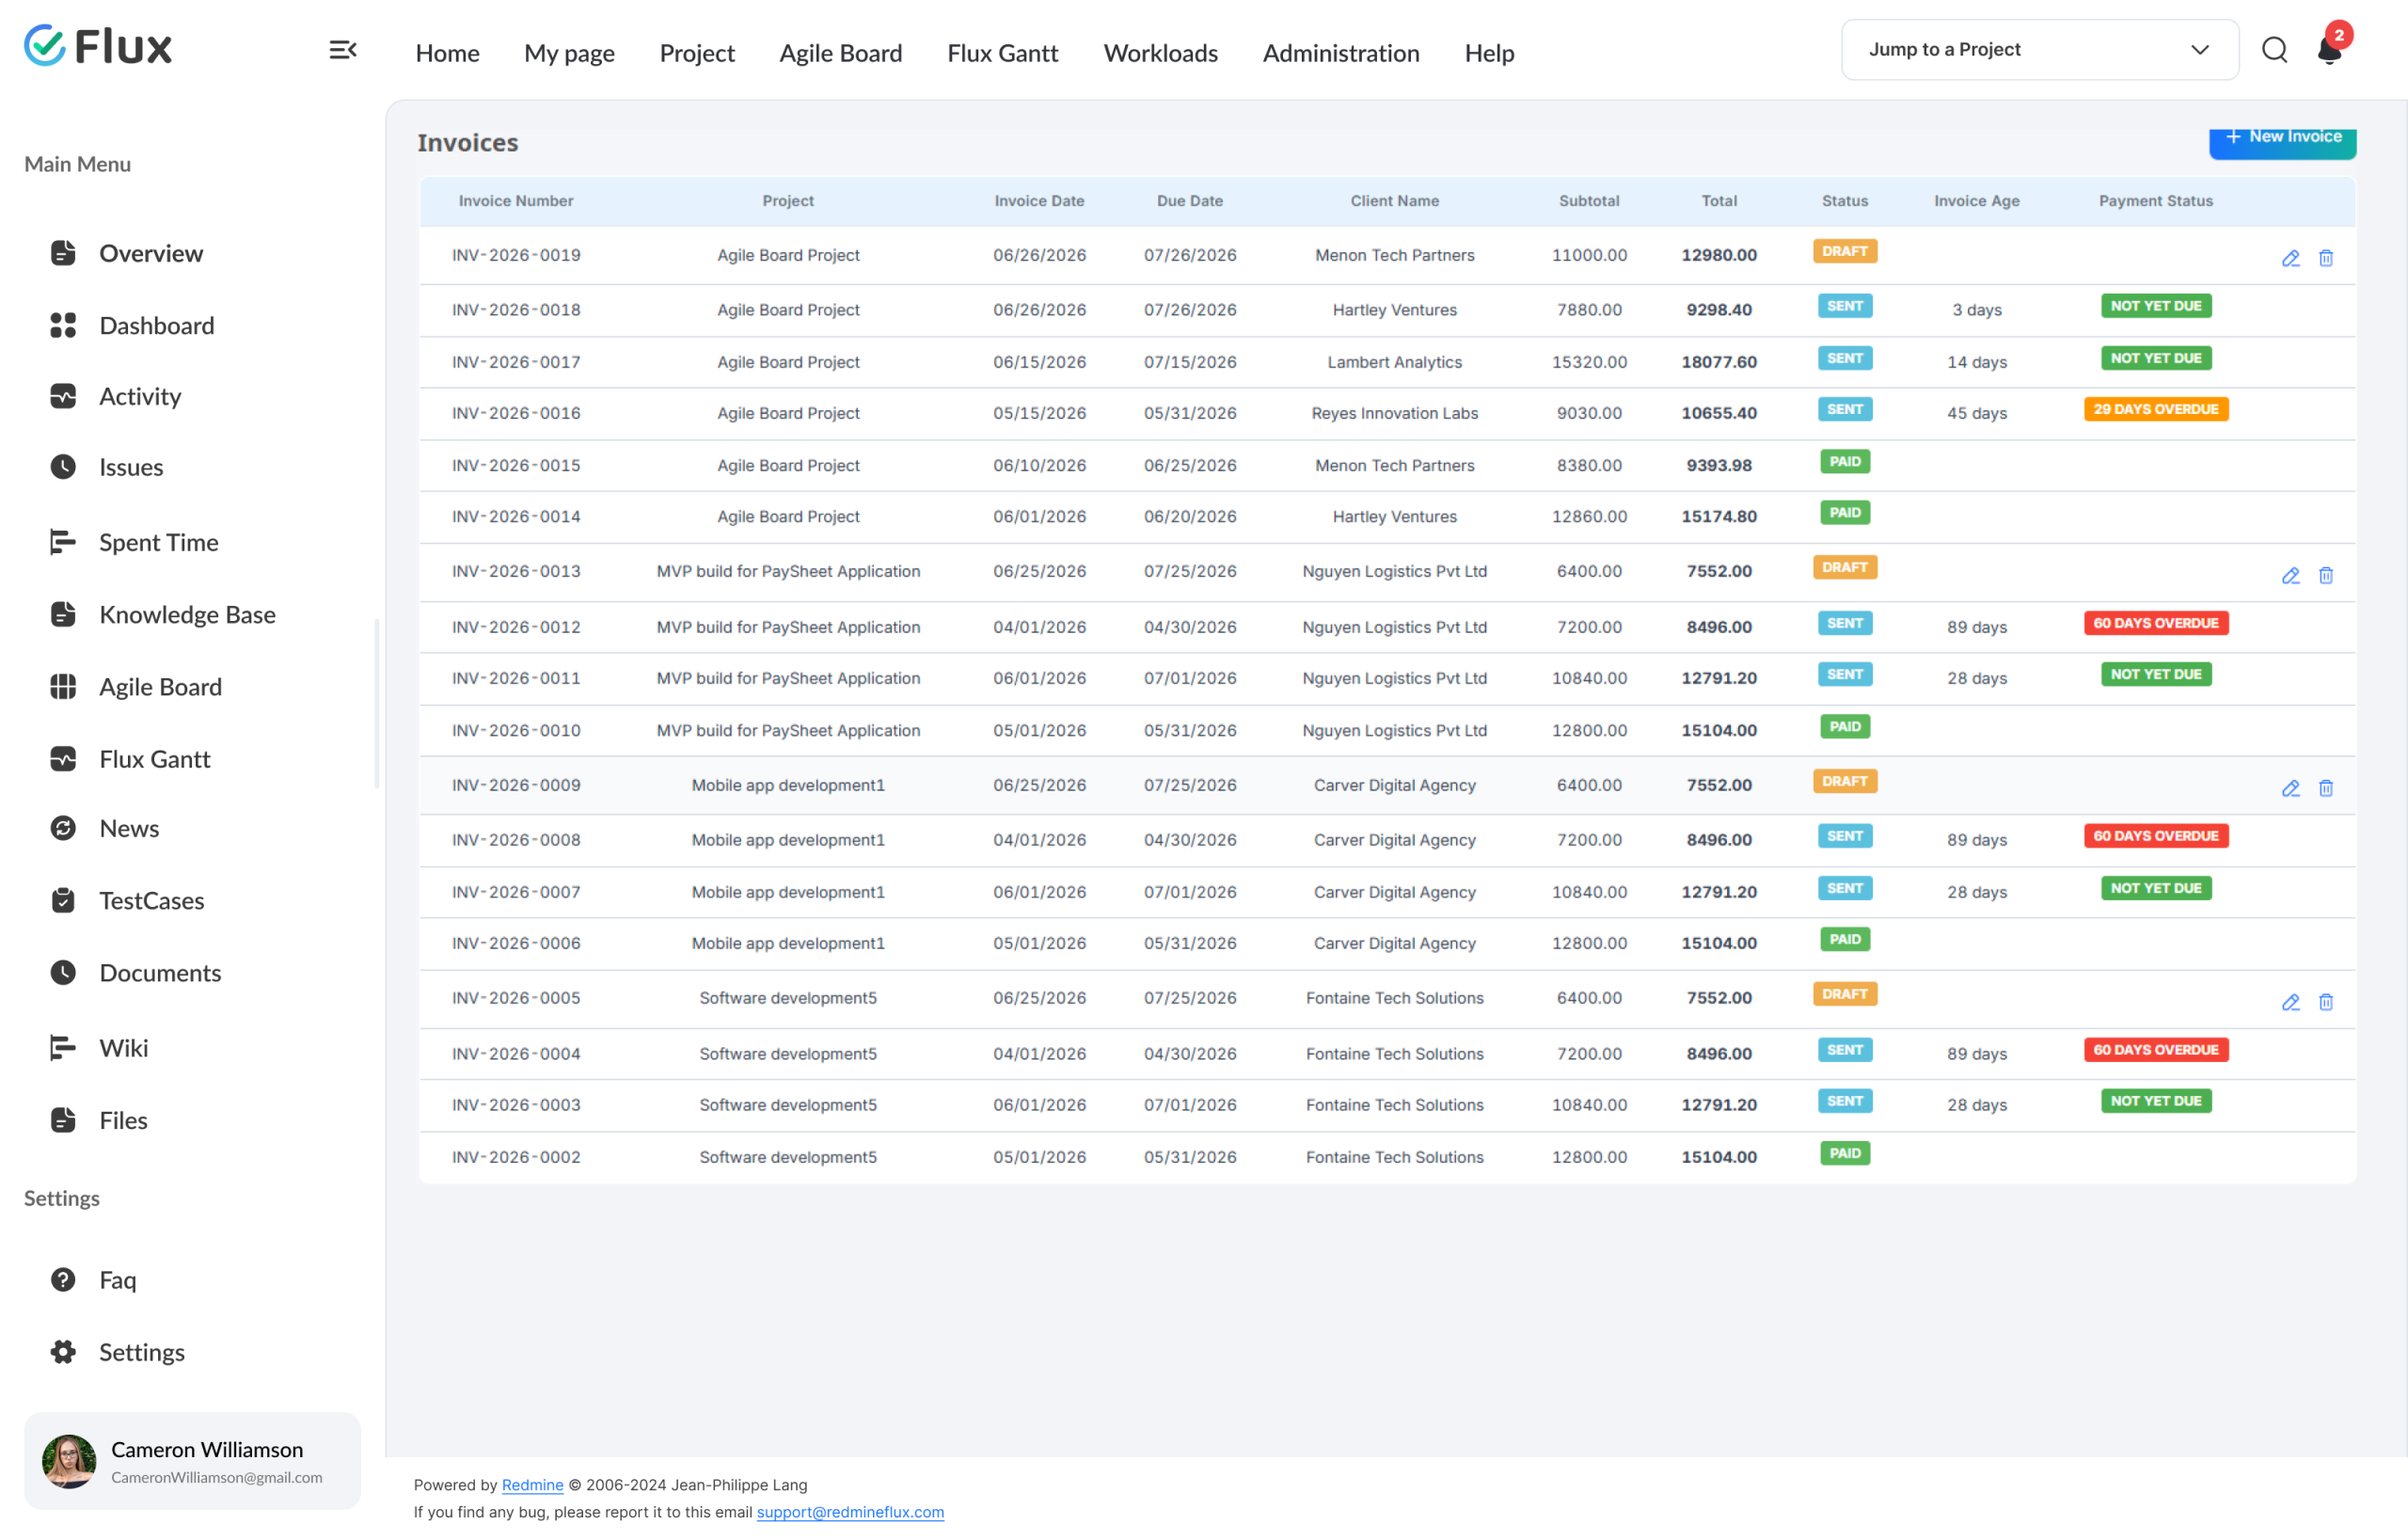Click client name Lambert Analytics
The image size is (2408, 1540).
click(1394, 362)
